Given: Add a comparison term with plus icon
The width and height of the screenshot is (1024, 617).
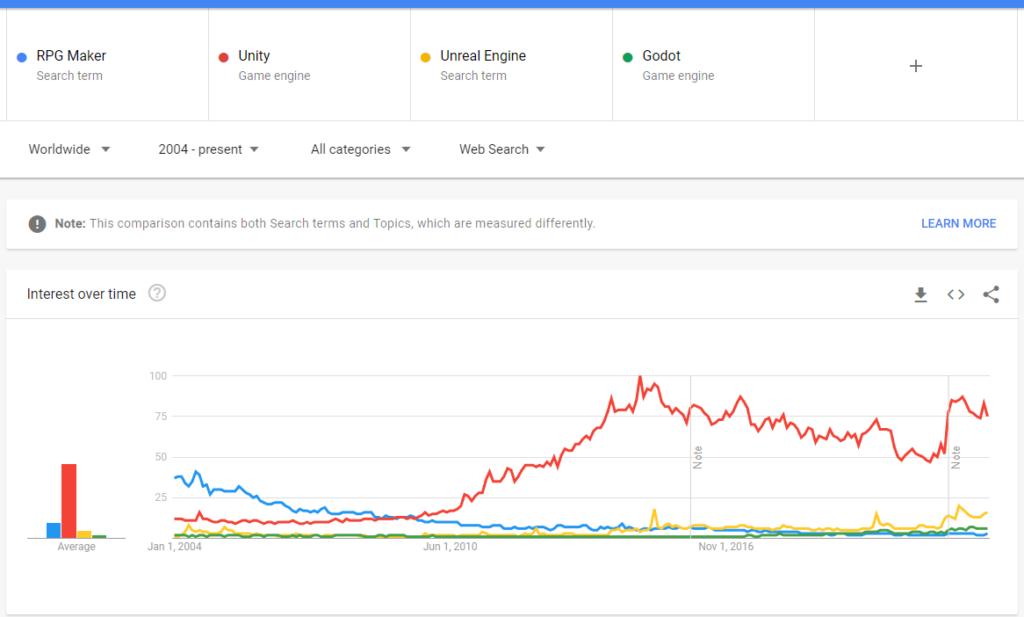Looking at the screenshot, I should (x=916, y=66).
